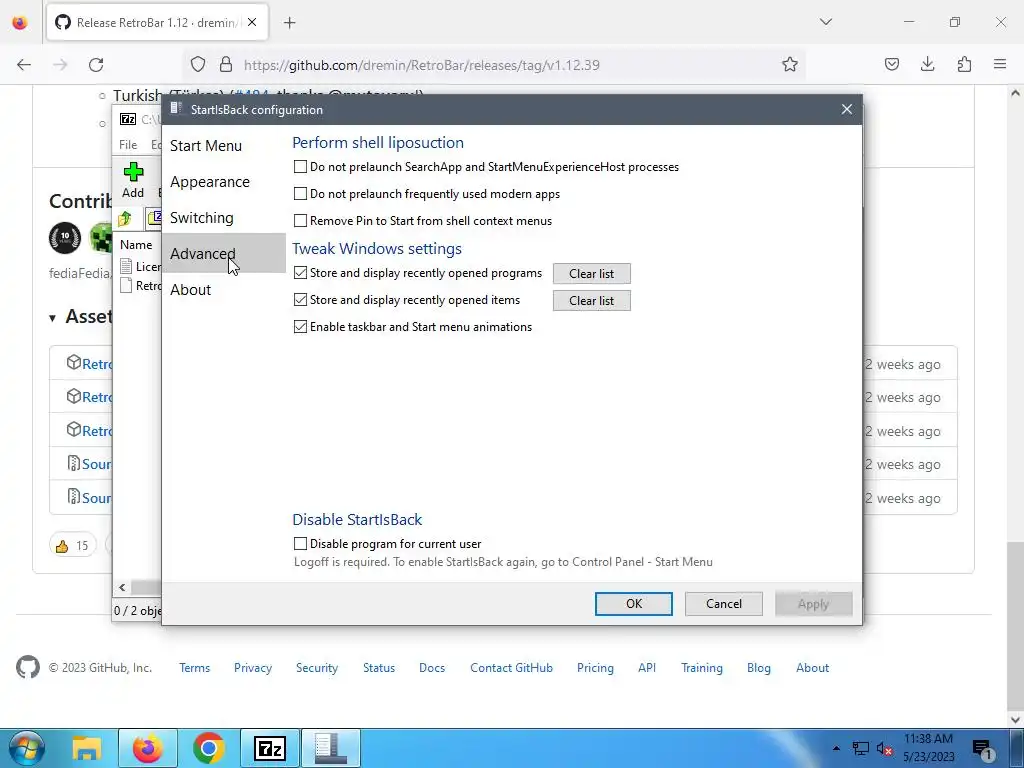This screenshot has width=1024, height=768.
Task: Go back in Firefox
Action: click(24, 65)
